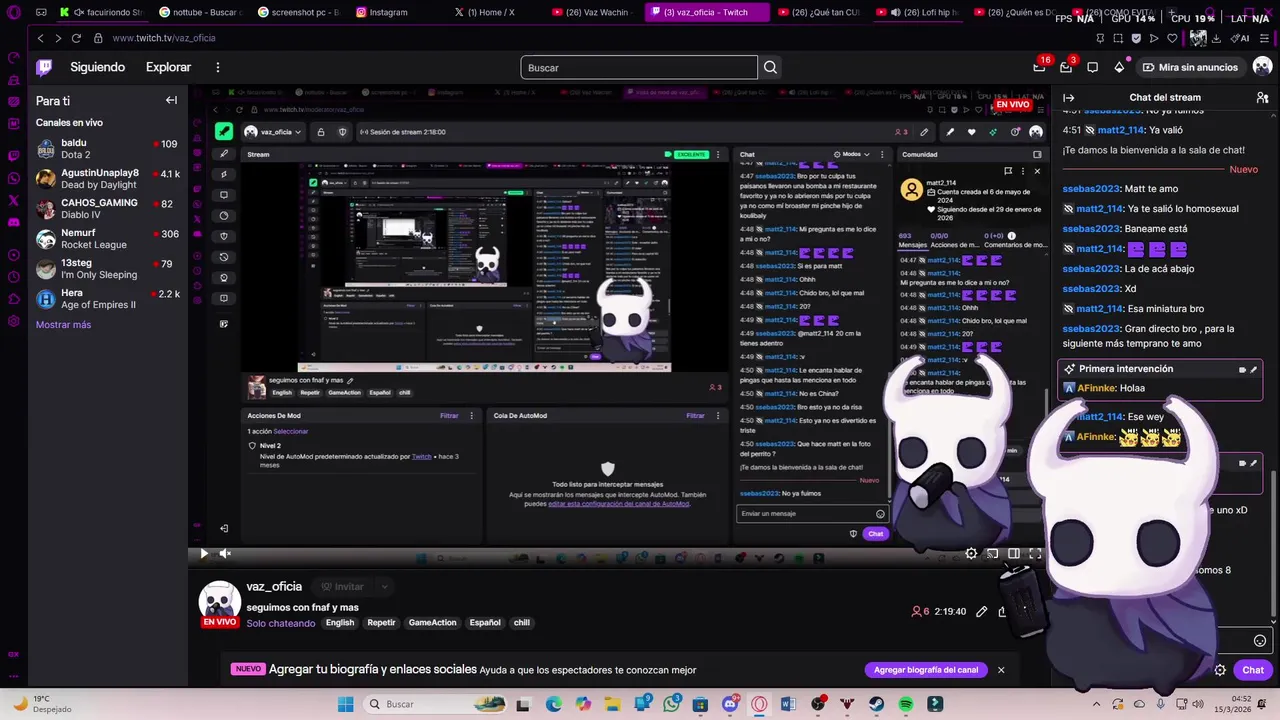1280x720 pixels.
Task: Unmute the stream player volume
Action: click(x=225, y=553)
